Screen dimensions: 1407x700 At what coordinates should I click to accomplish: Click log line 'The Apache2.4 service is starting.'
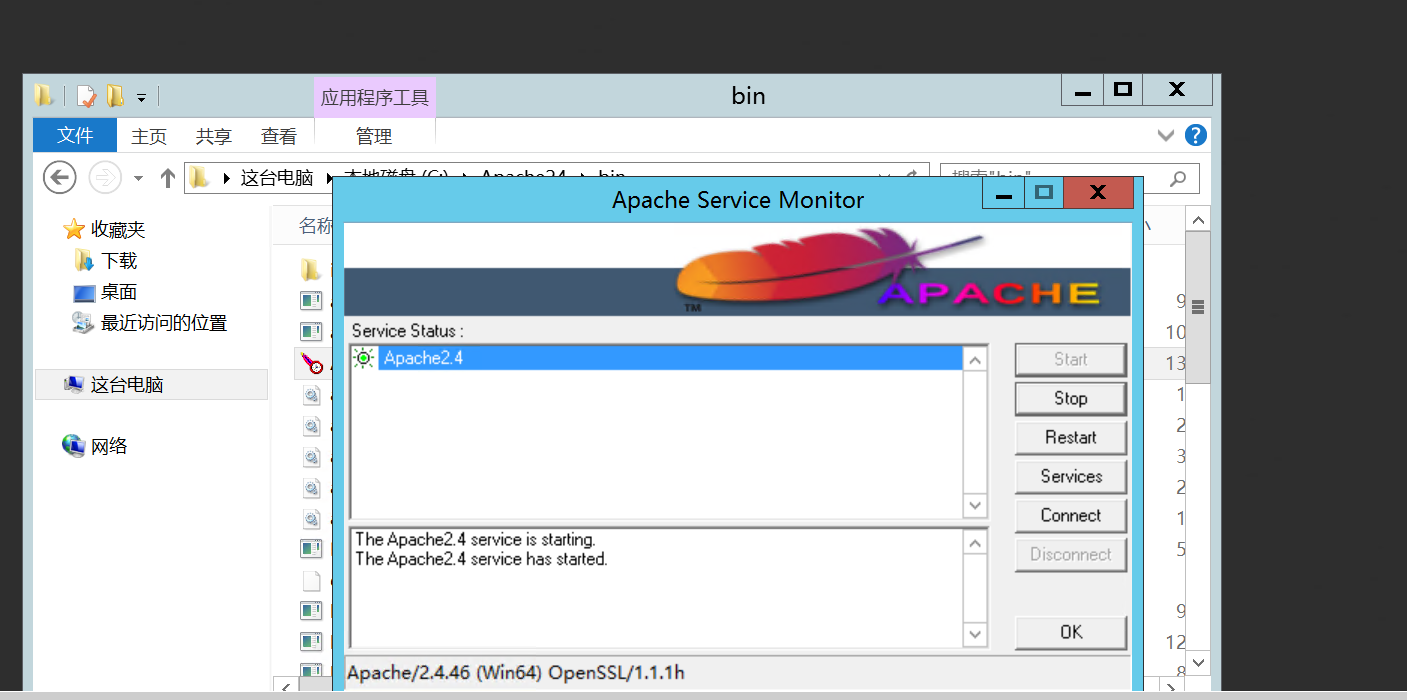pos(475,540)
